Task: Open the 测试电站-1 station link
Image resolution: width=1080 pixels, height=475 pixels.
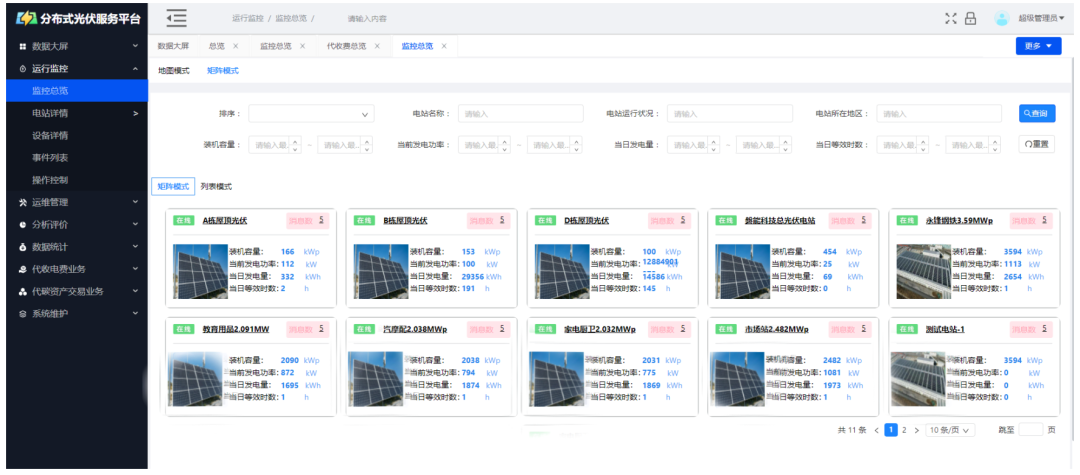Action: point(945,329)
